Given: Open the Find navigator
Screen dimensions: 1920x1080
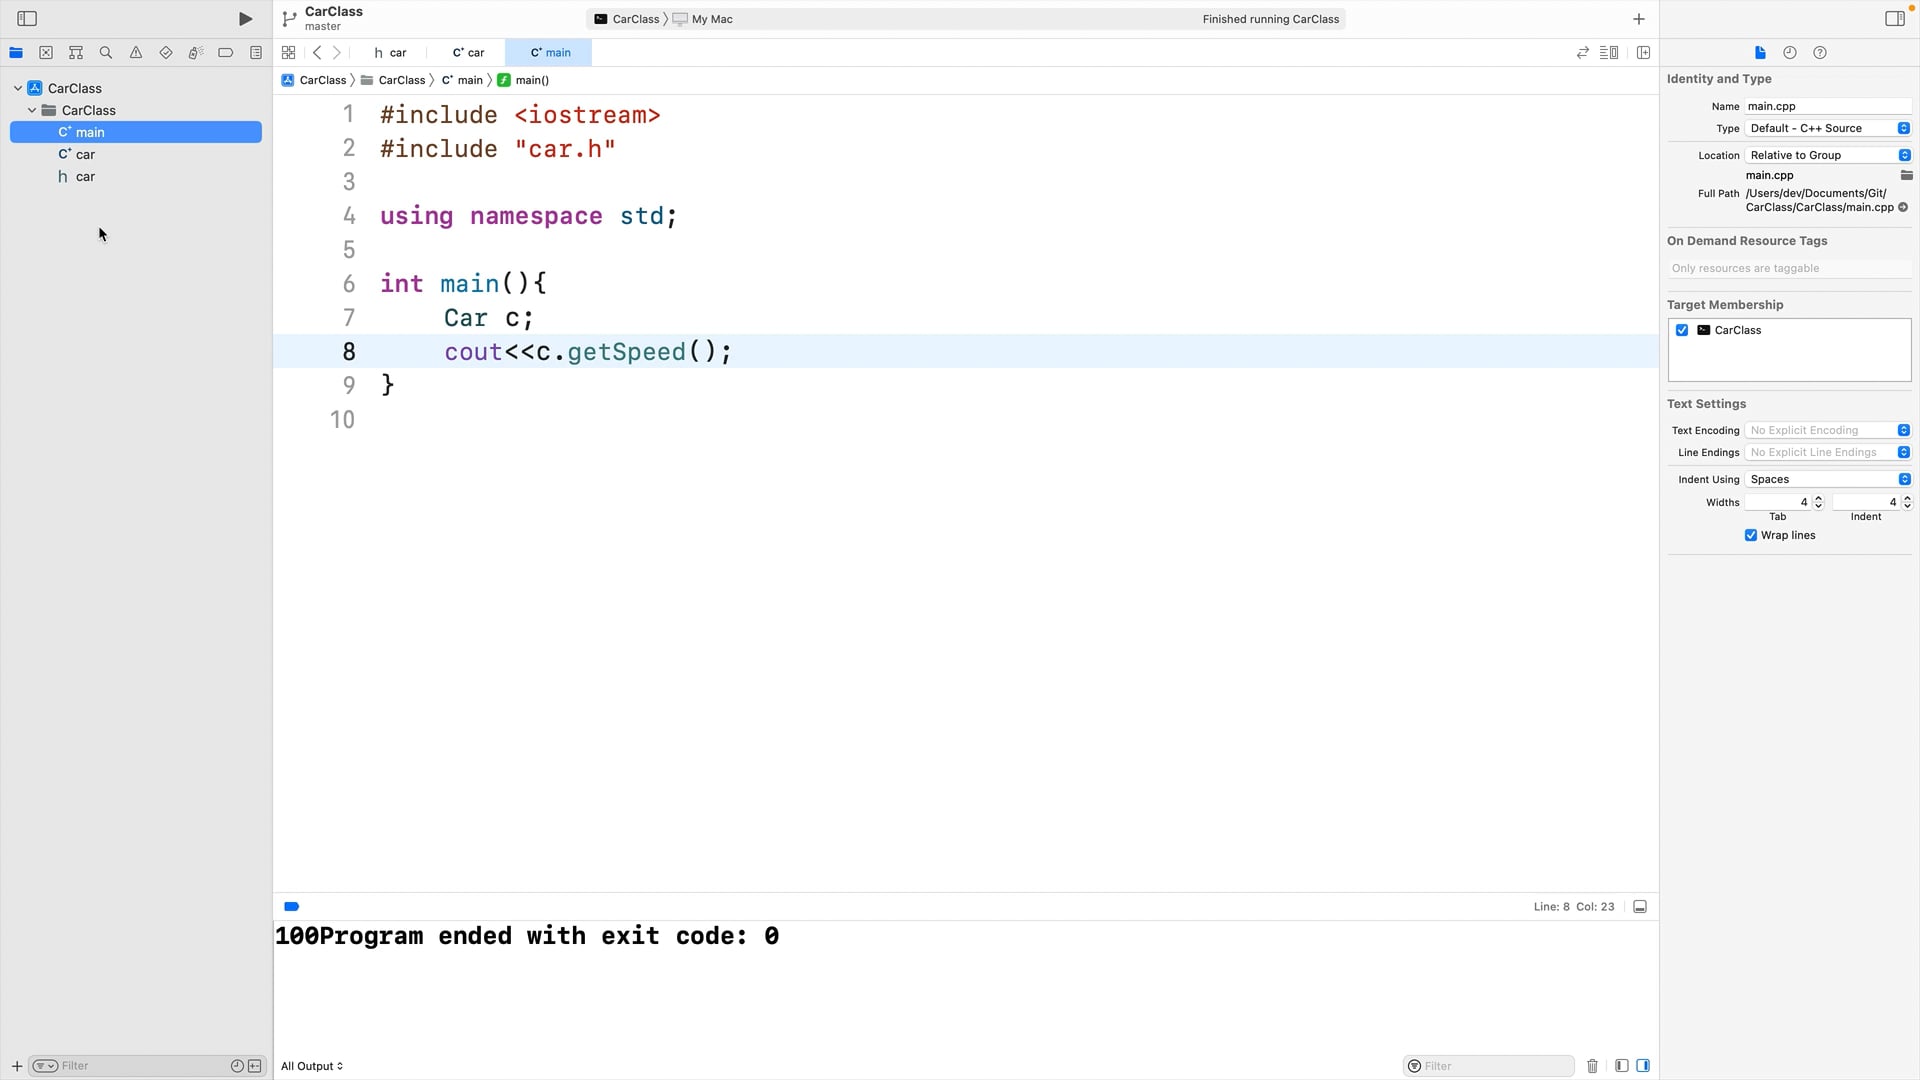Looking at the screenshot, I should (x=106, y=53).
